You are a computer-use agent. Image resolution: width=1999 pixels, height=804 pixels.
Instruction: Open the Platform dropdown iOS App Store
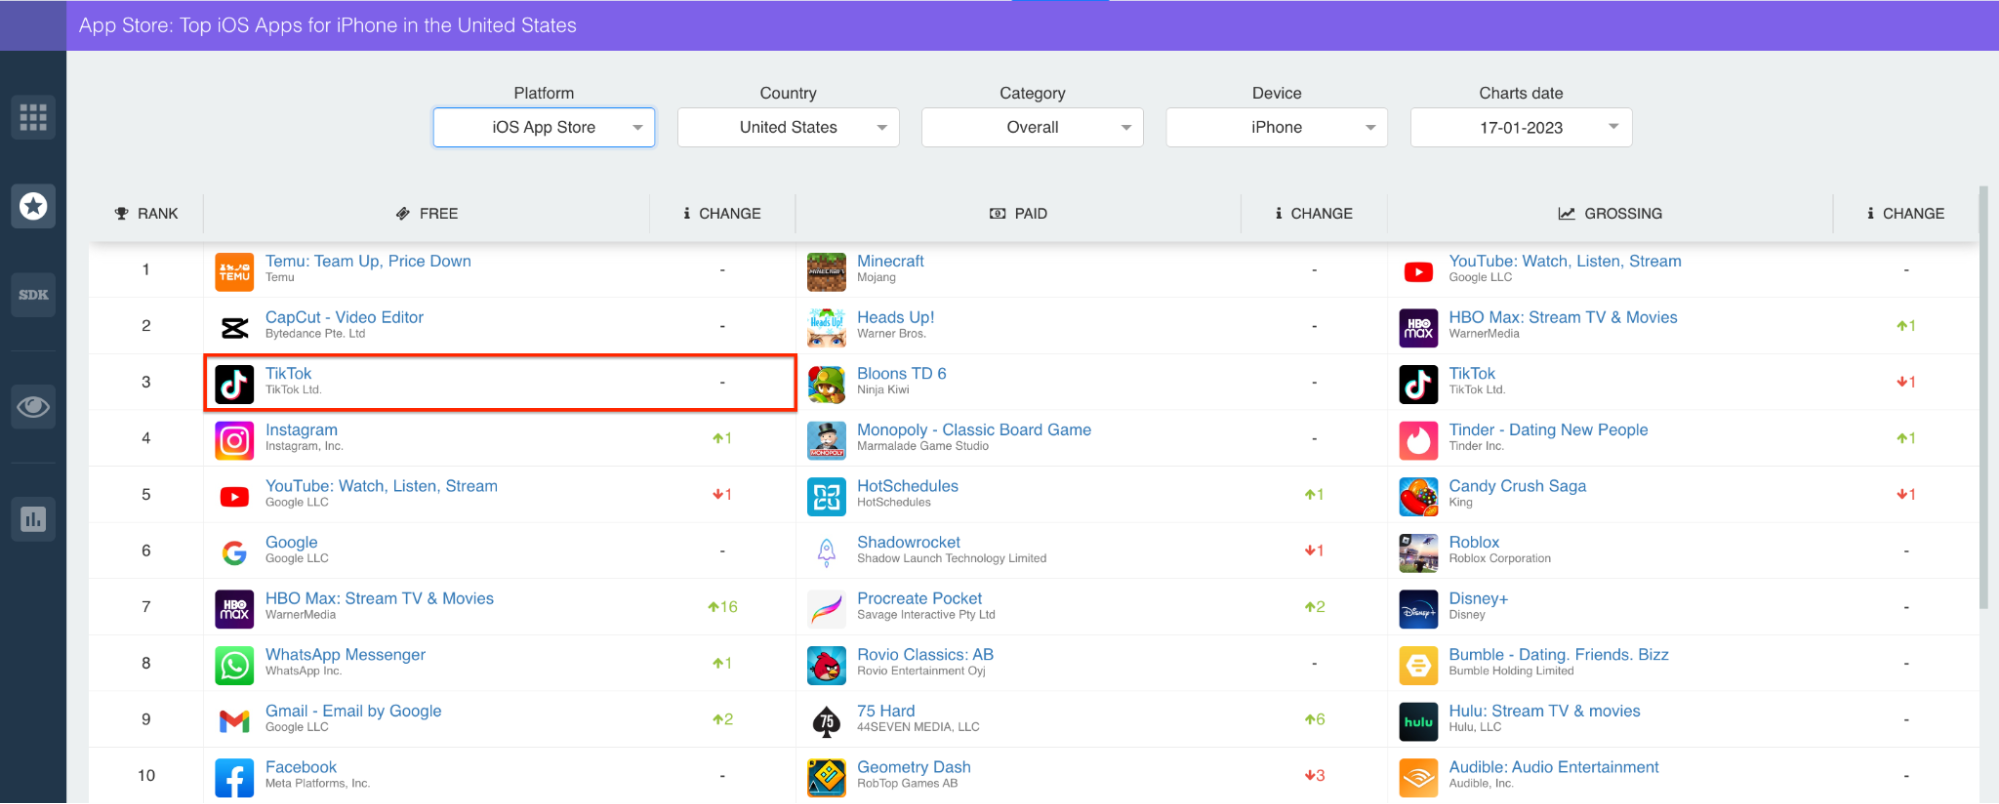(x=544, y=127)
